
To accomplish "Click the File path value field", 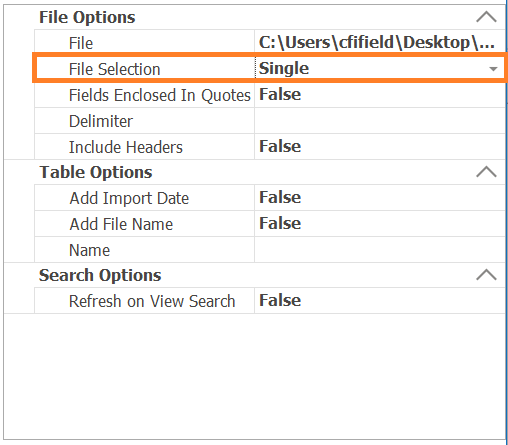I will click(x=380, y=43).
